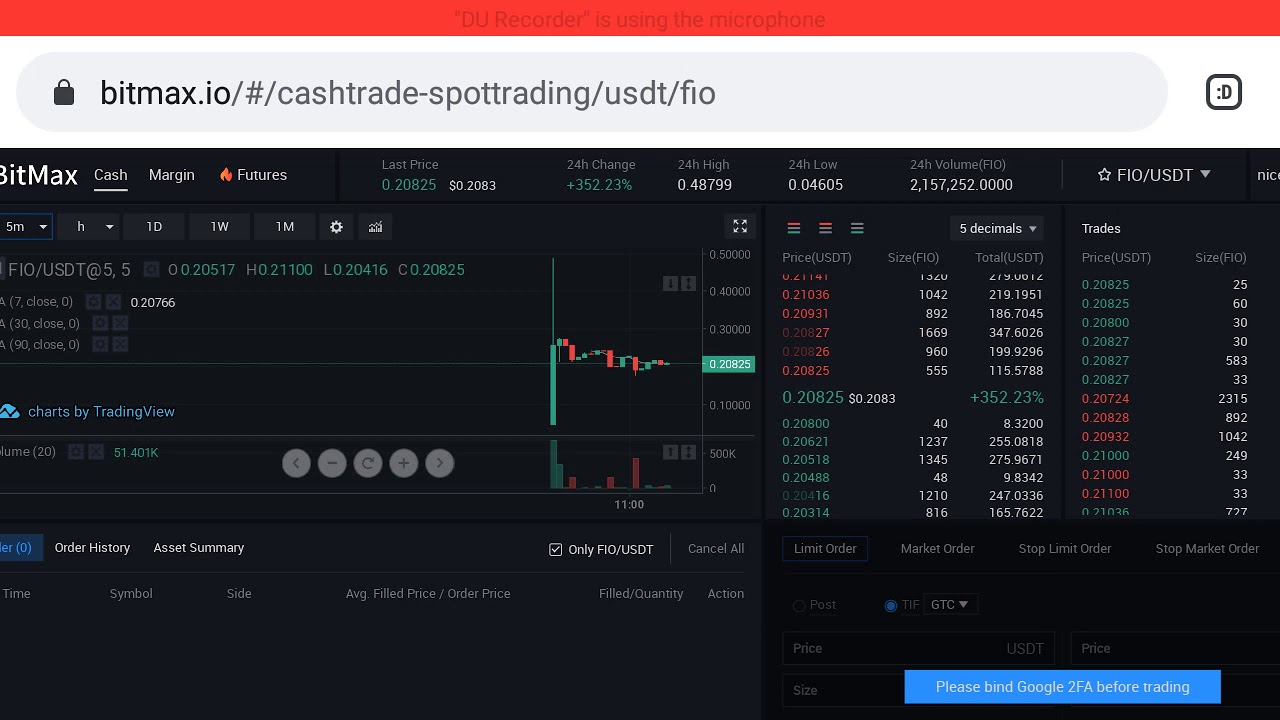Toggle the Only FIO/USDT checkbox
1280x720 pixels.
556,550
